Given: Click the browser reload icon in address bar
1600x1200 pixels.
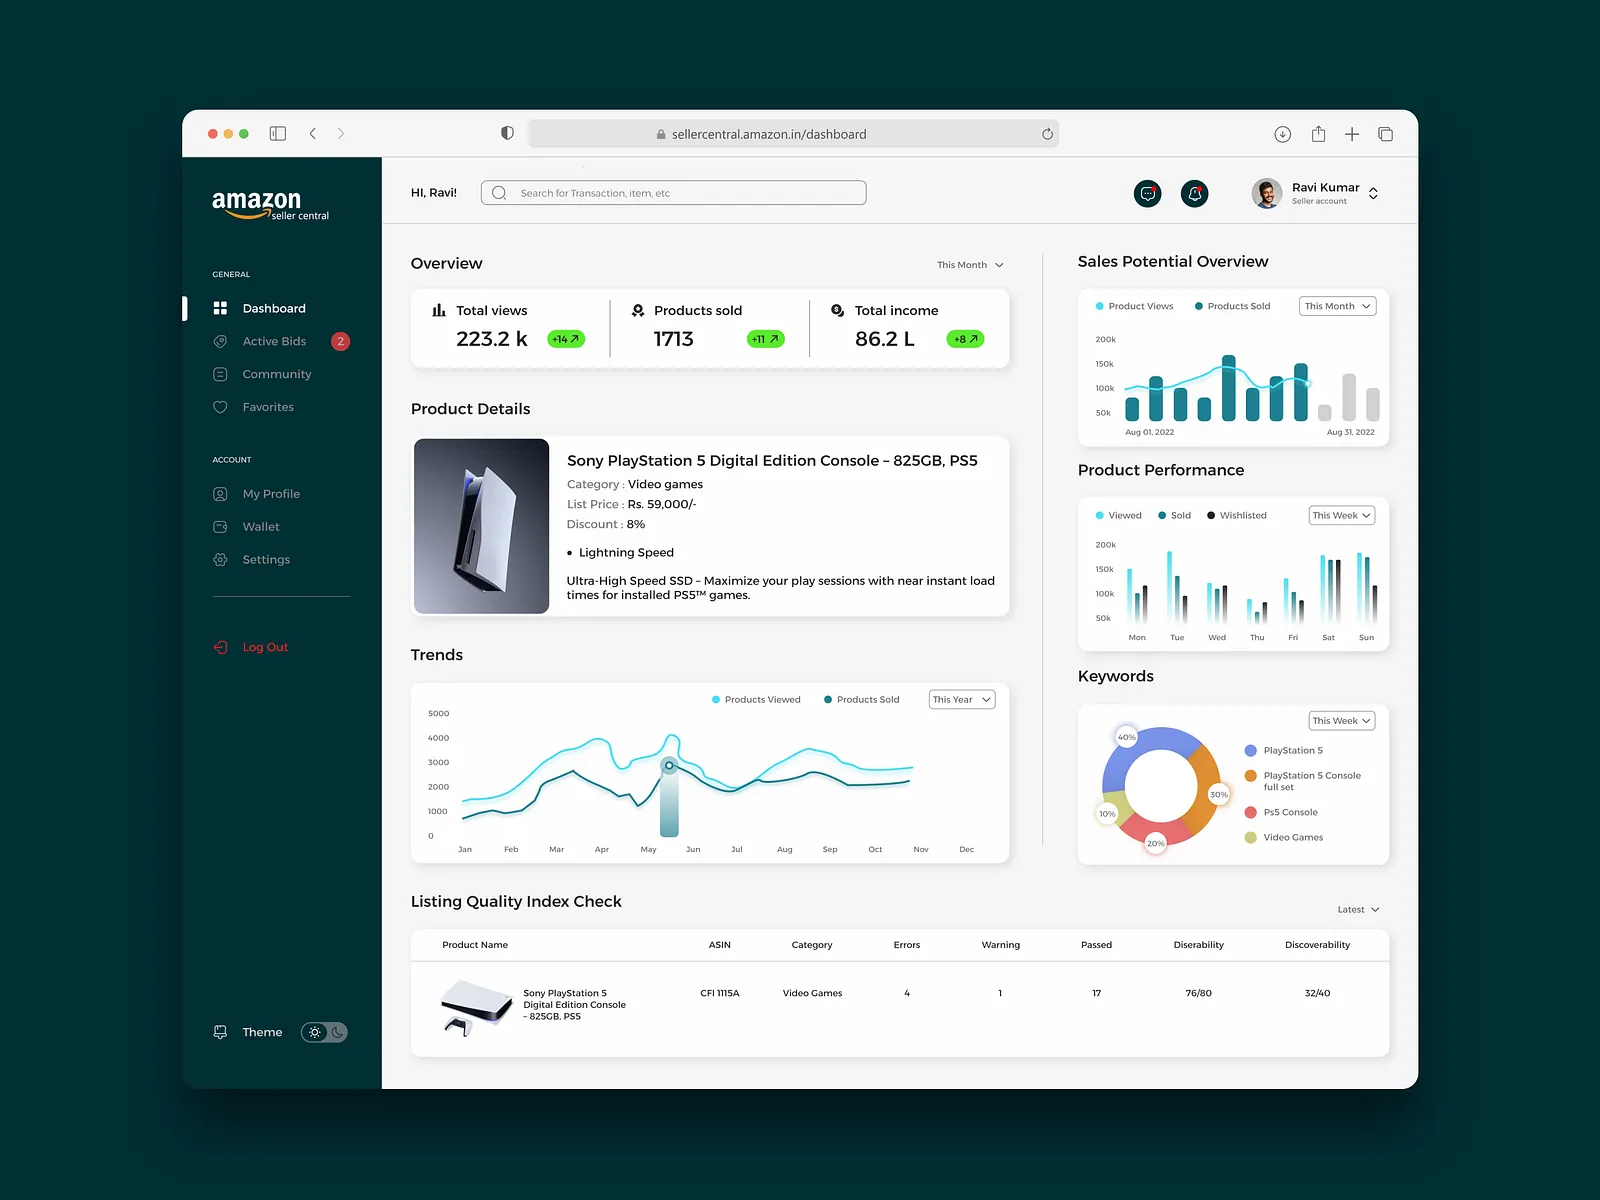Looking at the screenshot, I should (x=1047, y=134).
